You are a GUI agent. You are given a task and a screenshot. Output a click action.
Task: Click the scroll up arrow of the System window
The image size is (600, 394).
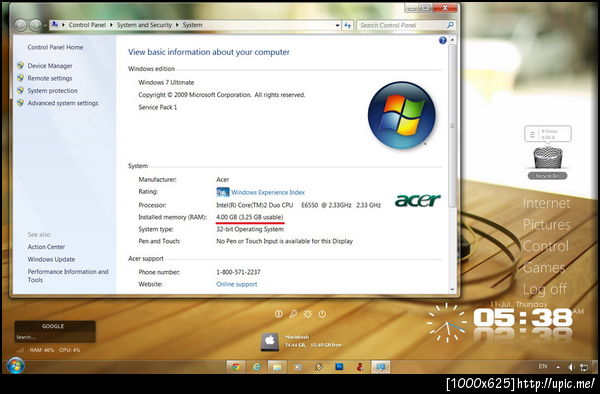pos(452,40)
